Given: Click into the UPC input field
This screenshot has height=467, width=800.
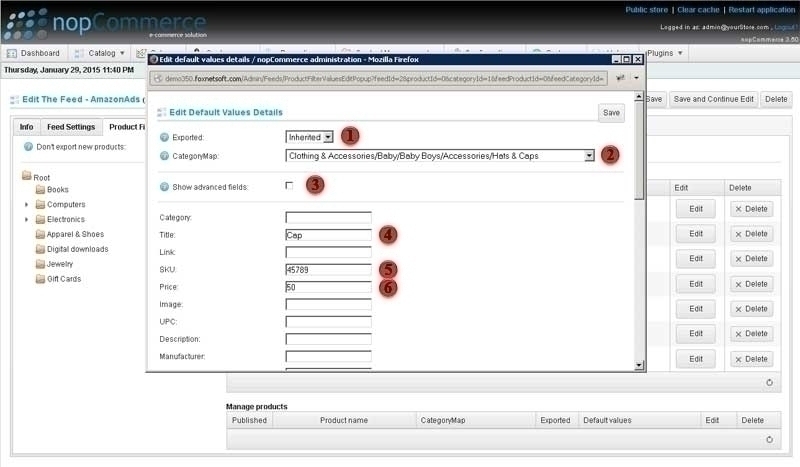Looking at the screenshot, I should [329, 322].
